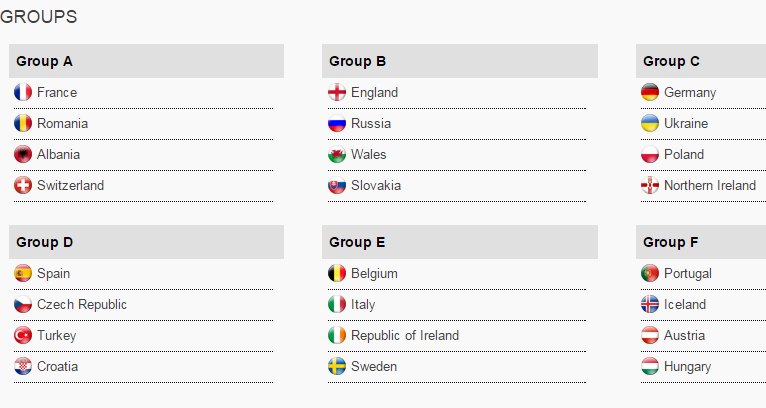This screenshot has height=408, width=766.
Task: Click the France flag icon
Action: tap(23, 92)
